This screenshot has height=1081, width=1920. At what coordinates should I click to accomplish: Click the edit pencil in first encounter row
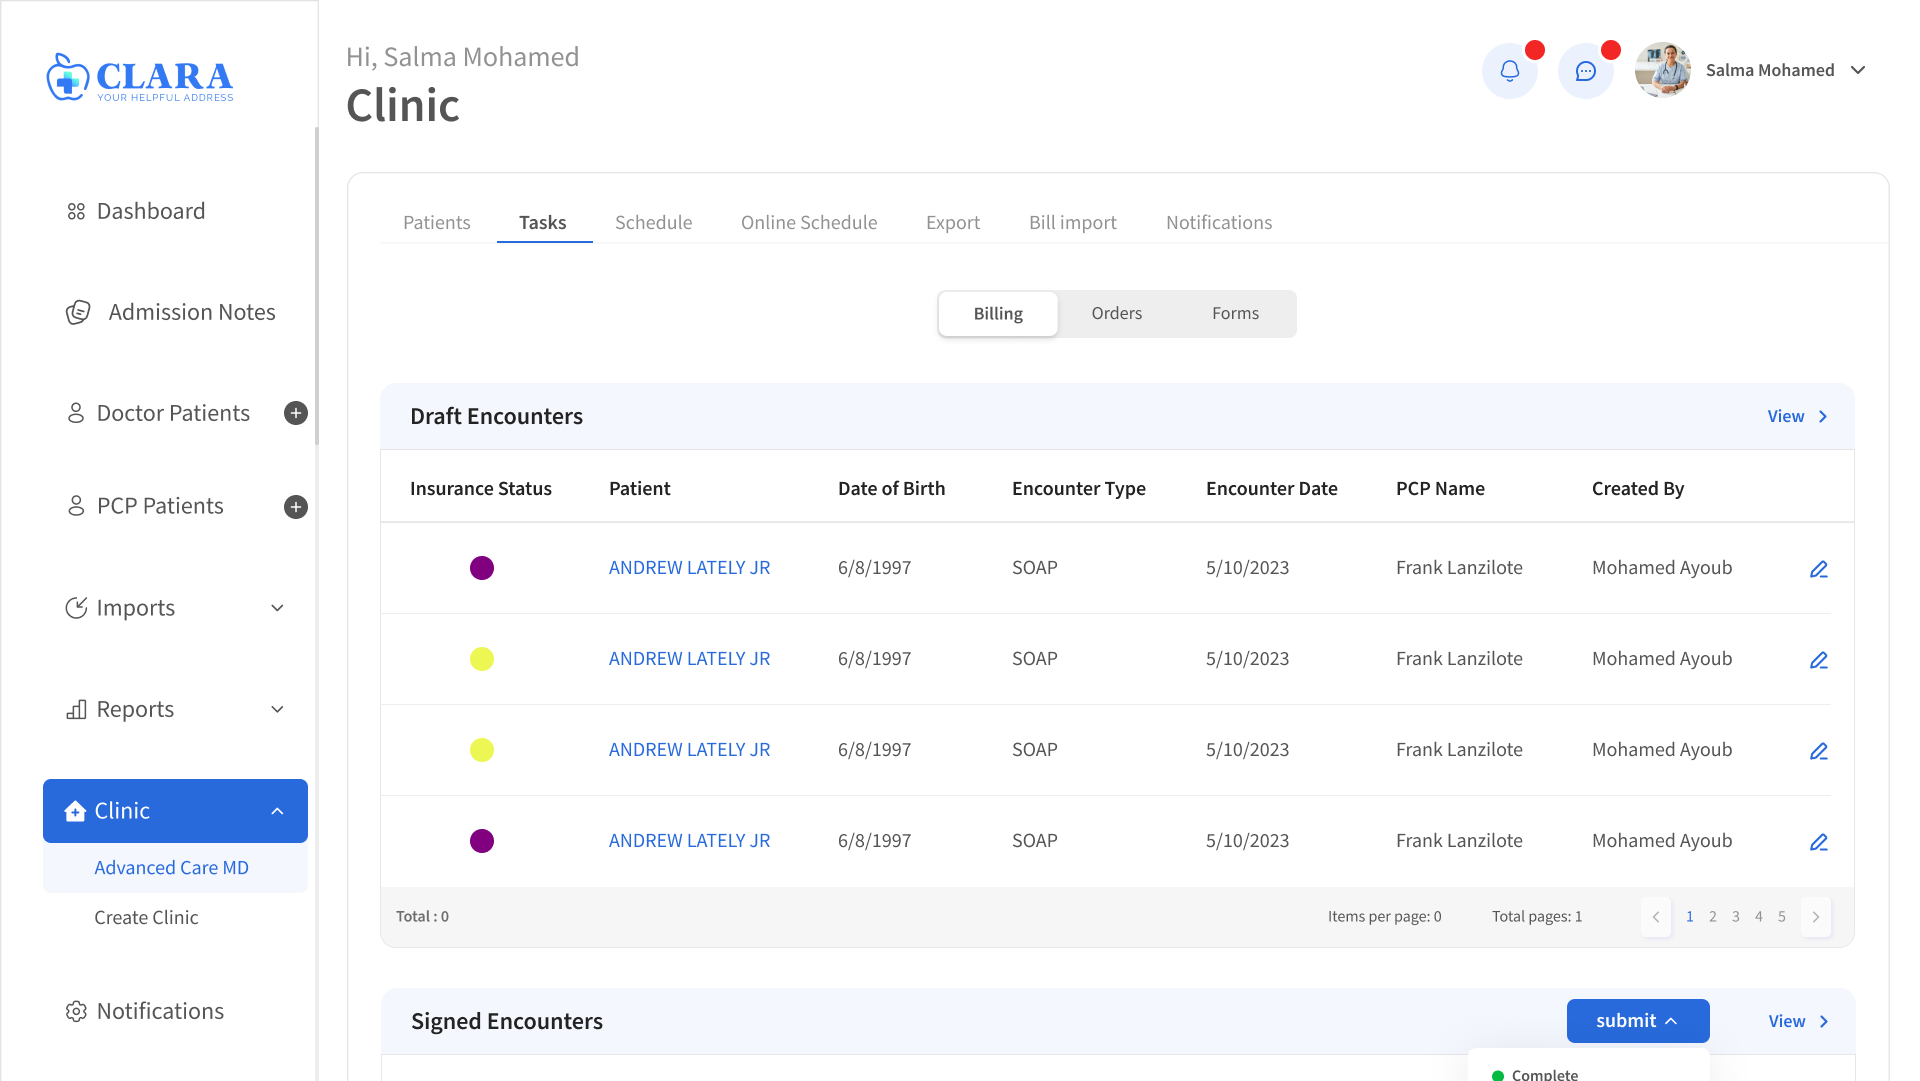(1818, 569)
